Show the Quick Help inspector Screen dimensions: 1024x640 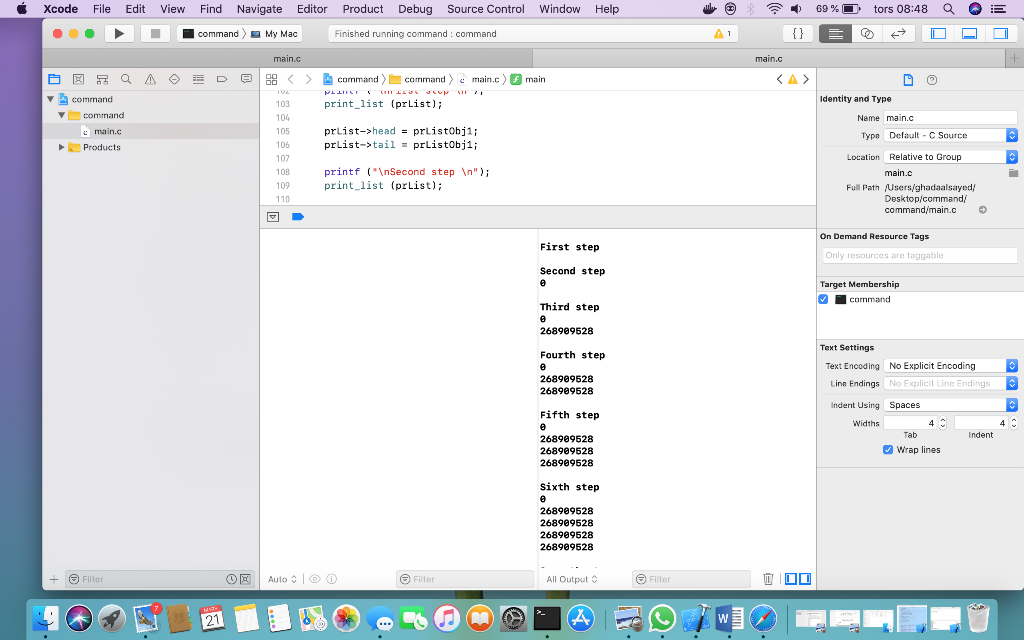(x=932, y=80)
